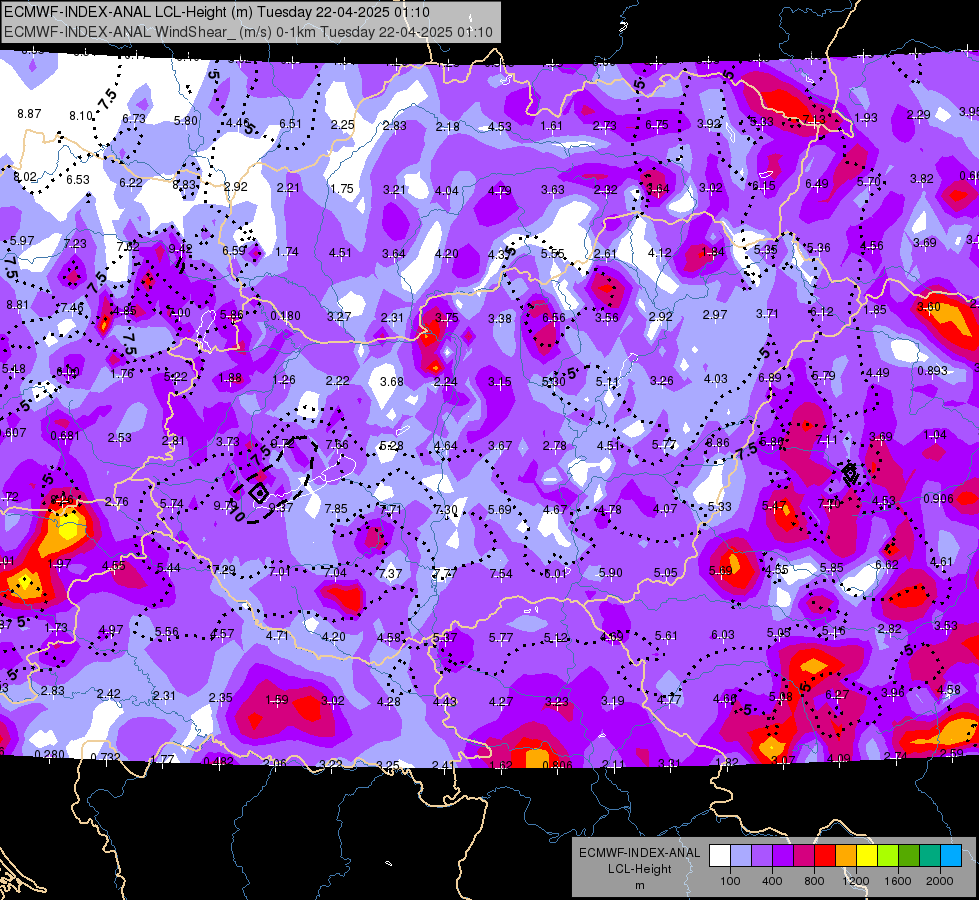Click the map value 8.02

coord(25,177)
